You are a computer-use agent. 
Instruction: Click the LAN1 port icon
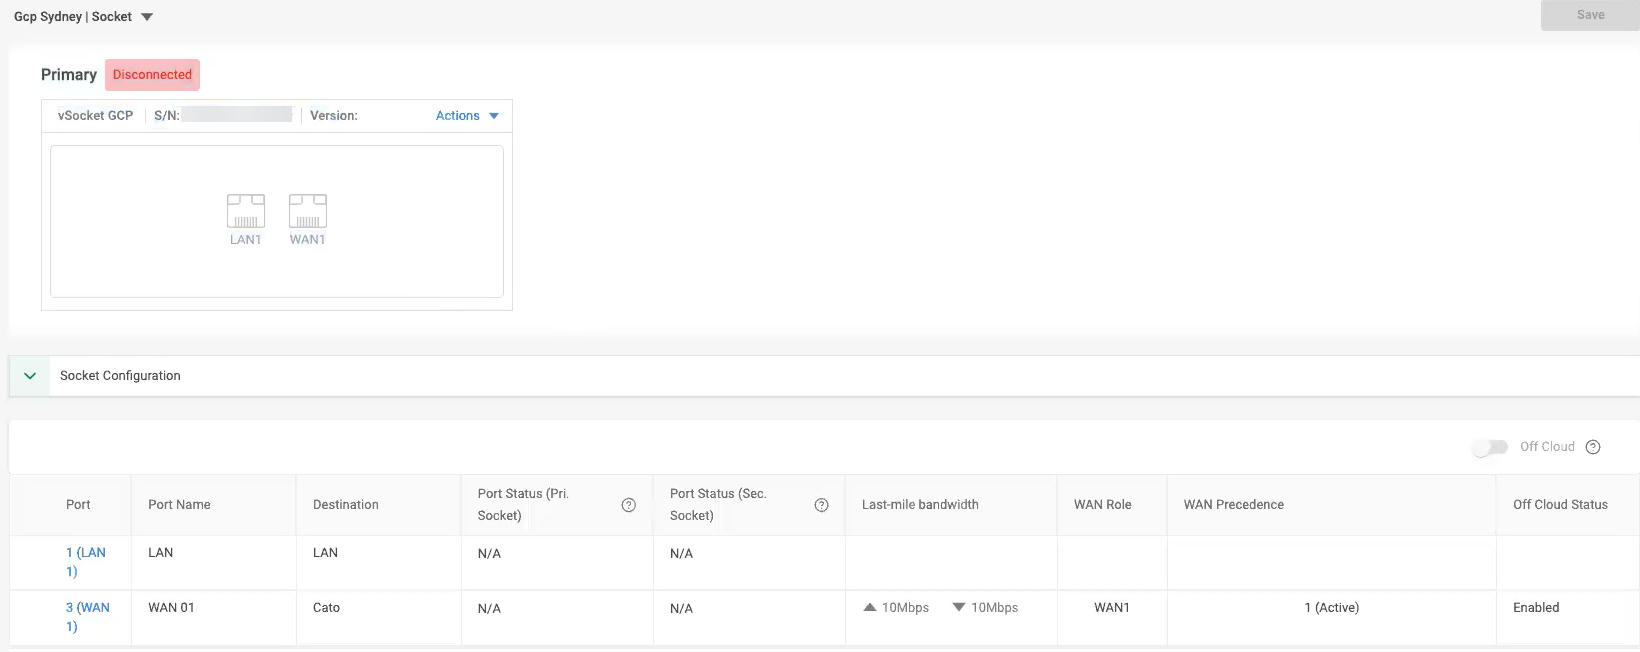(246, 211)
